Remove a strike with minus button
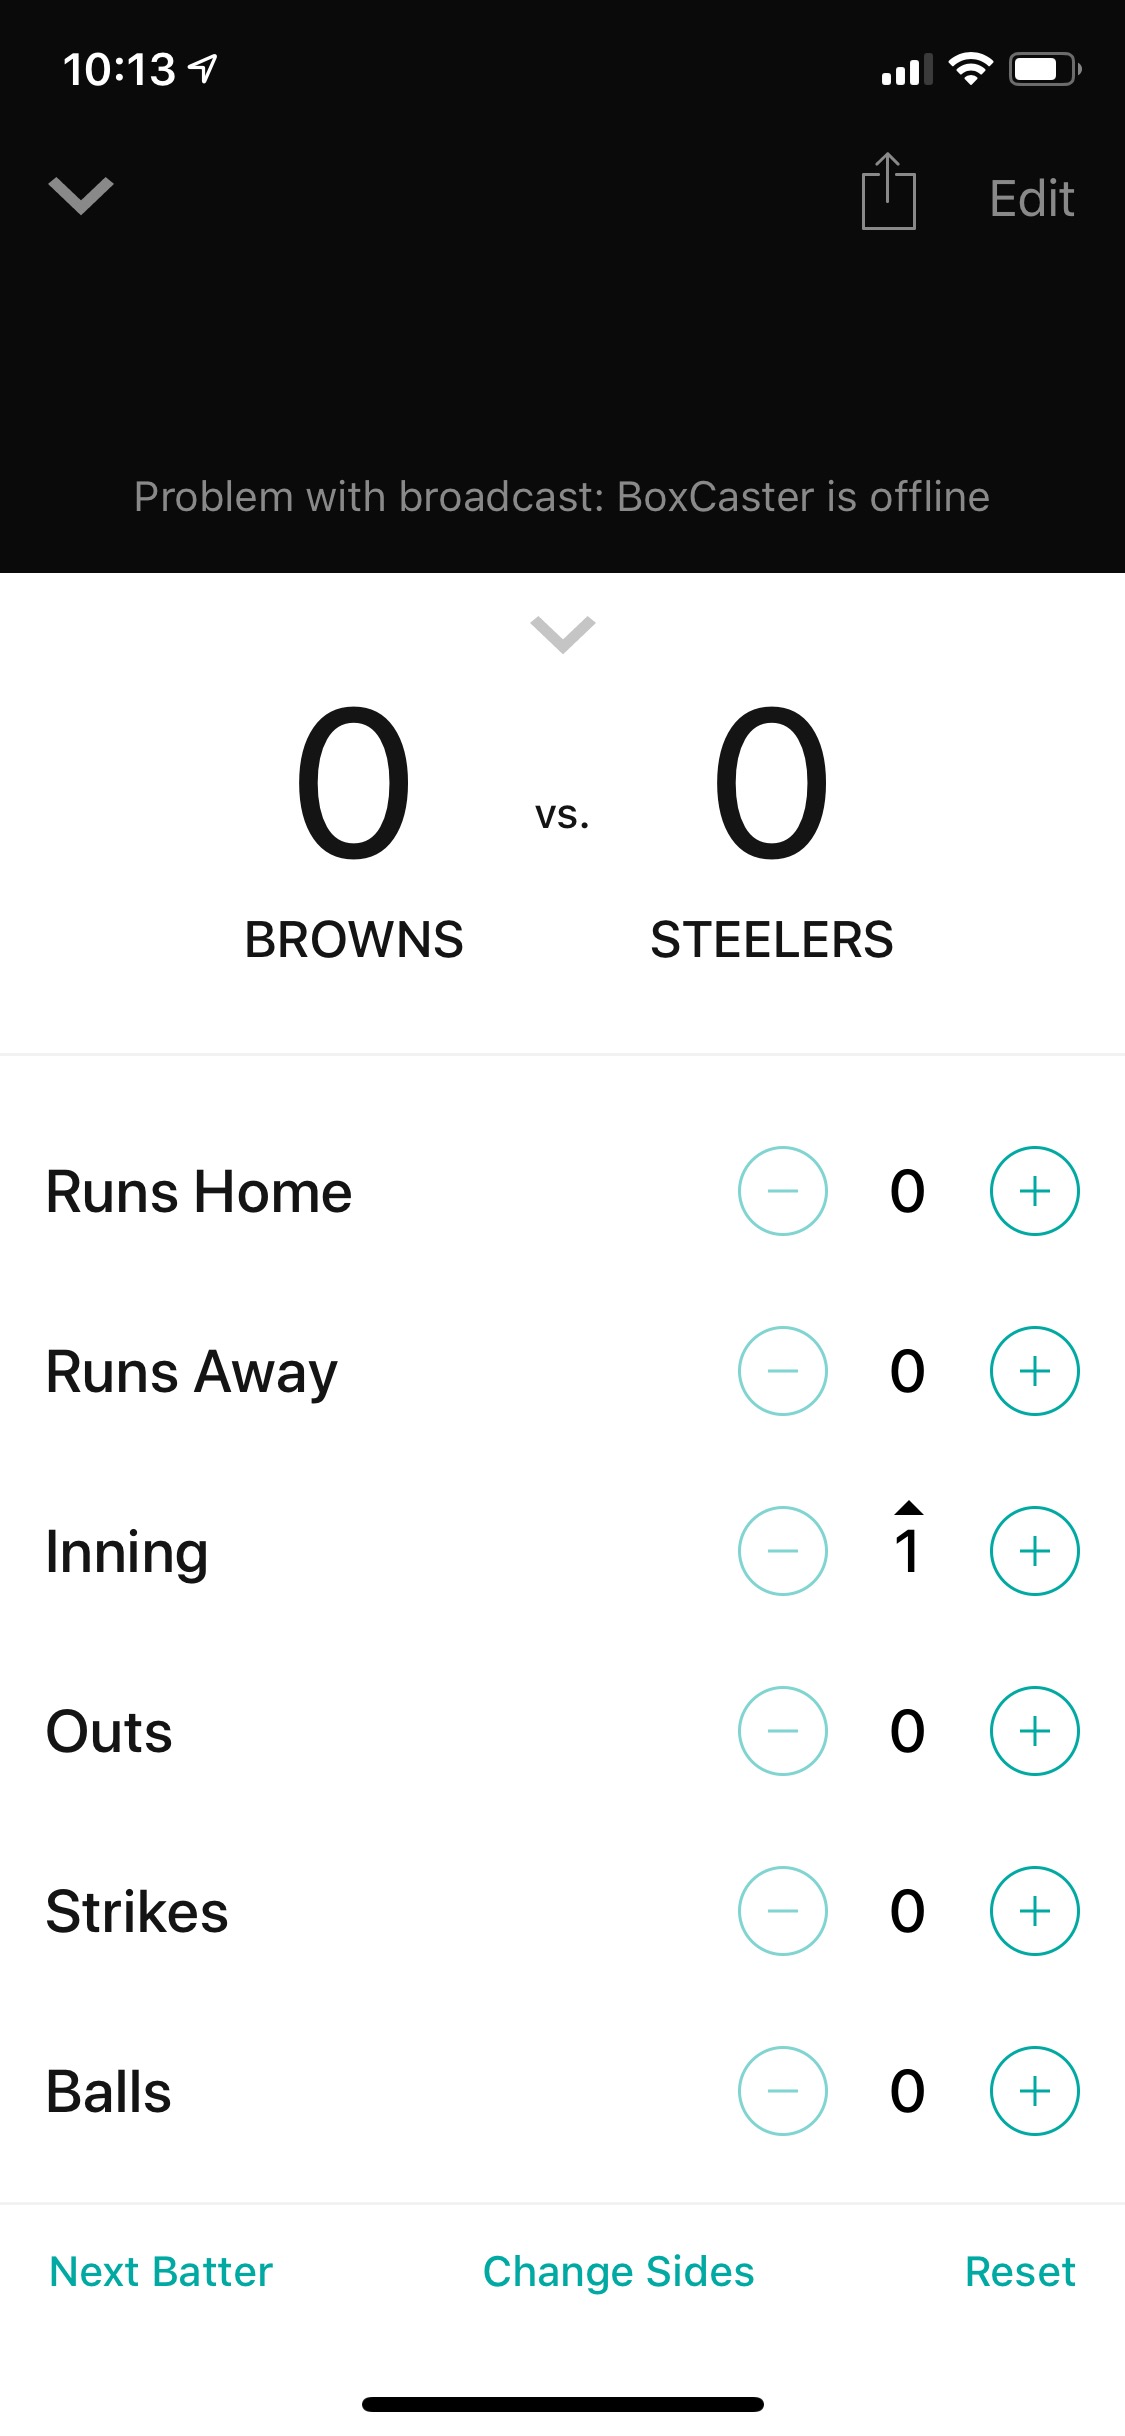1125x2436 pixels. (x=782, y=1911)
